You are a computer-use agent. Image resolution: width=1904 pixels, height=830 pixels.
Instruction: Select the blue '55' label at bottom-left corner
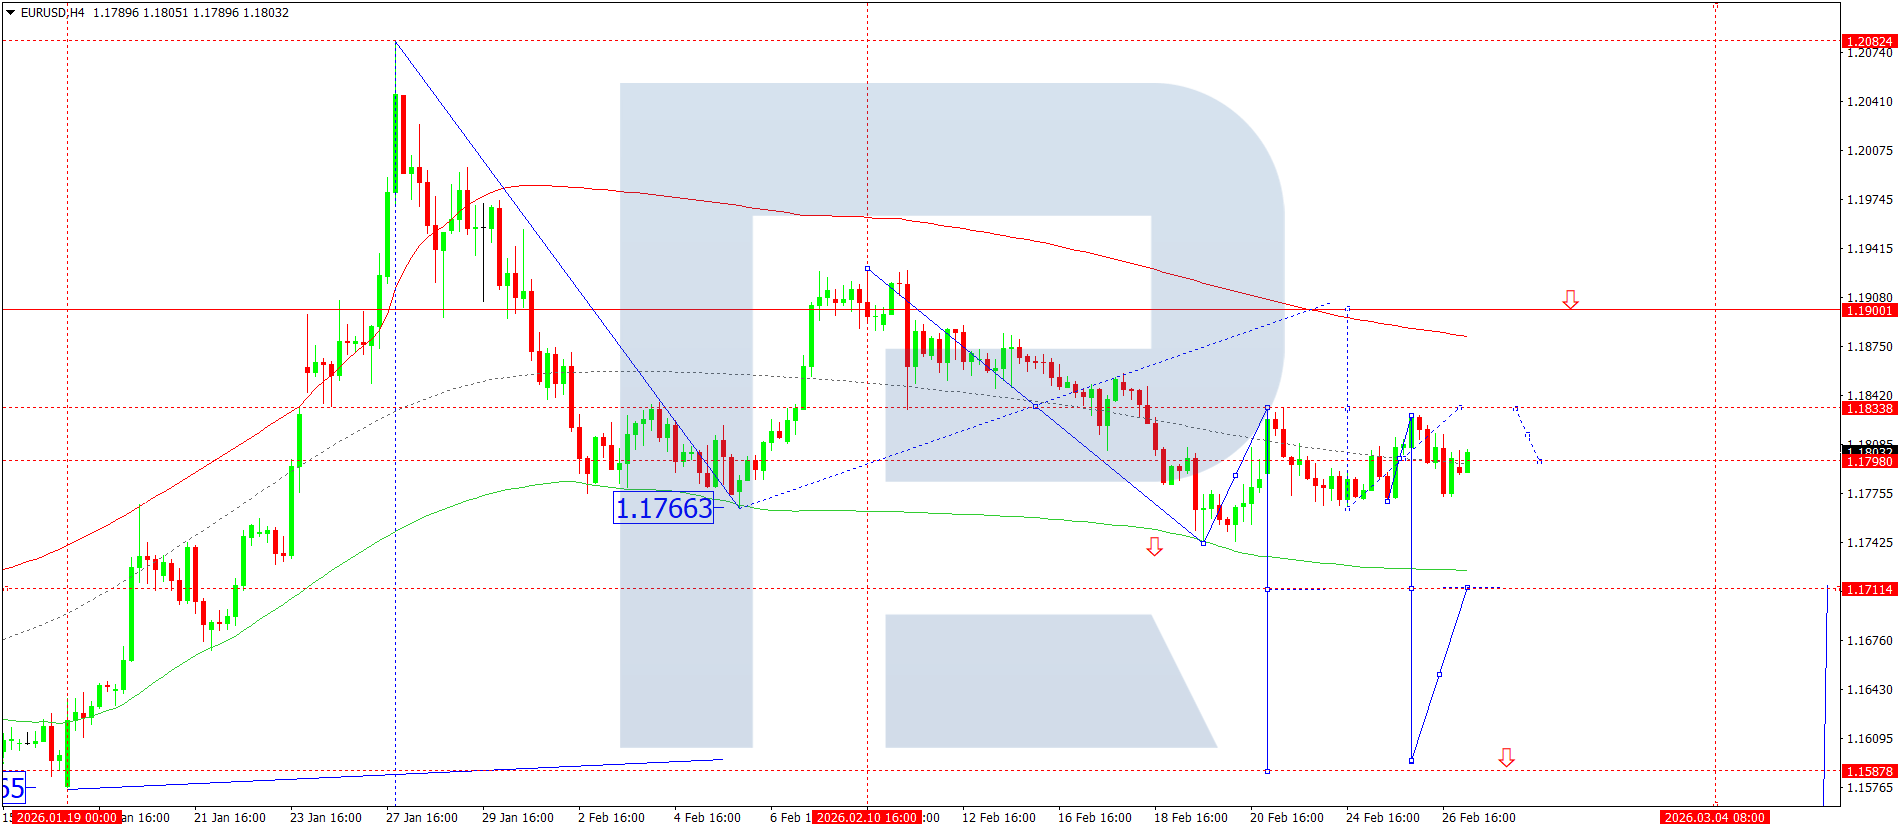click(13, 788)
